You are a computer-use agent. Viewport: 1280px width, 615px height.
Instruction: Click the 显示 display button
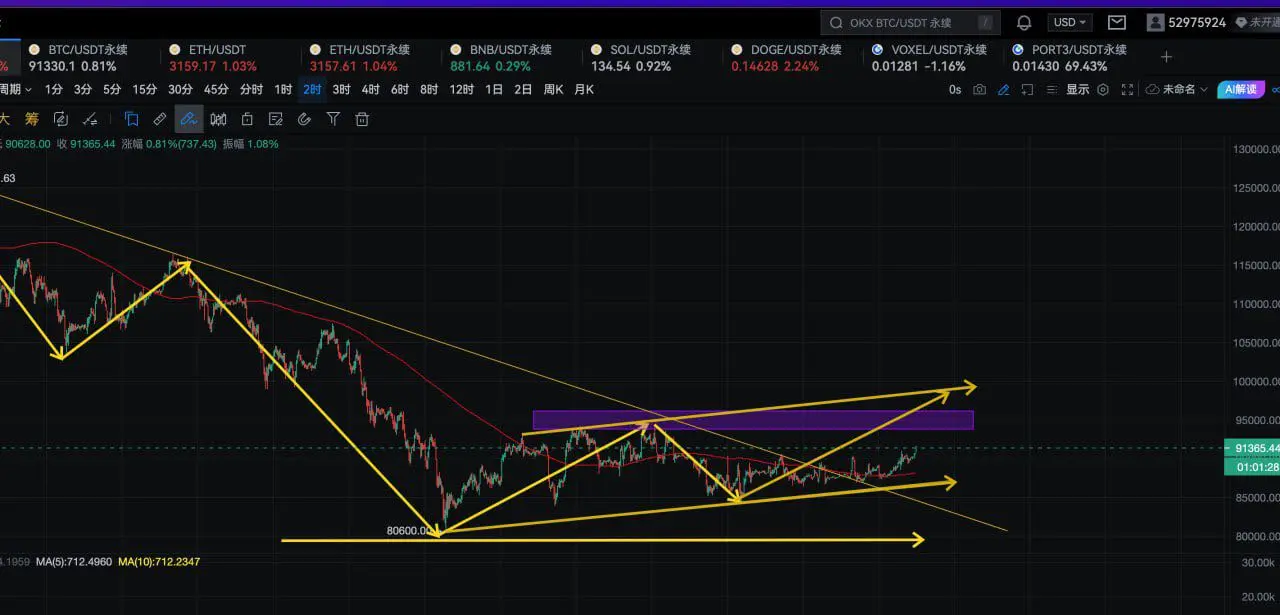(x=1077, y=89)
